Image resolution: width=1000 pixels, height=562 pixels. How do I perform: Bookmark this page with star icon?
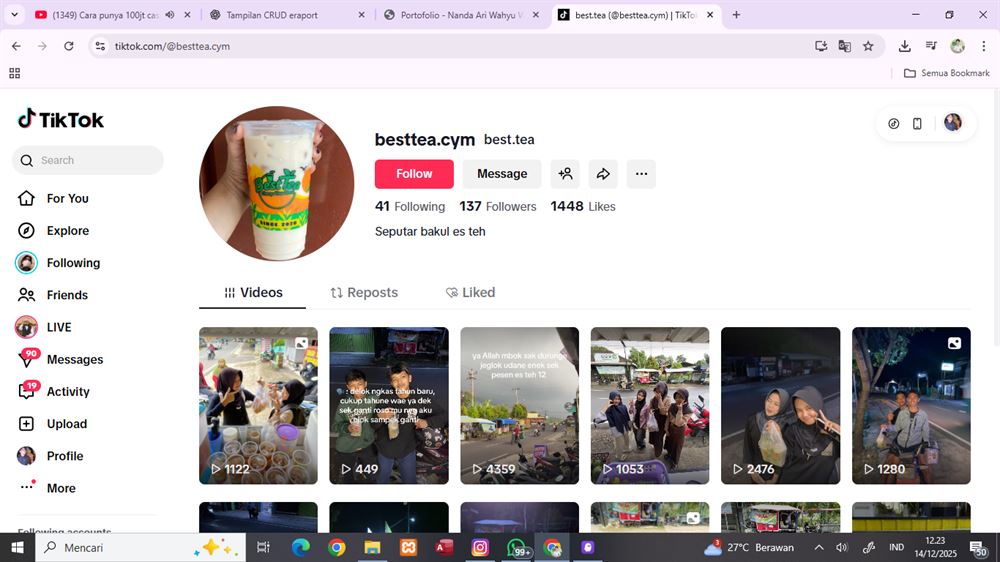[868, 46]
